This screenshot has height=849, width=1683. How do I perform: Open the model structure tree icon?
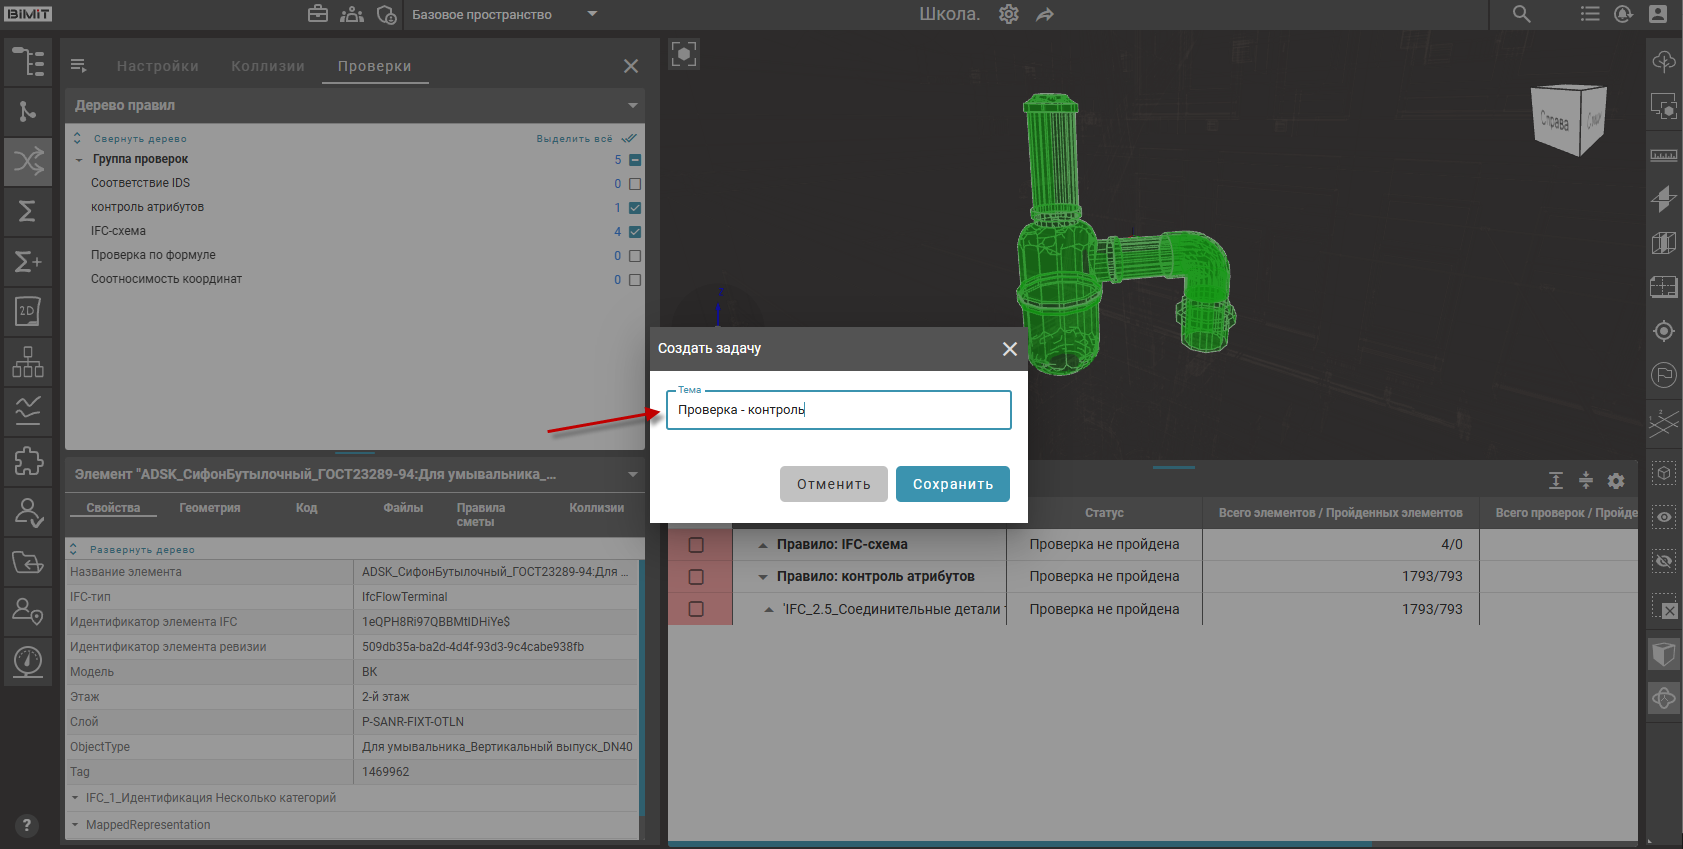[x=28, y=62]
